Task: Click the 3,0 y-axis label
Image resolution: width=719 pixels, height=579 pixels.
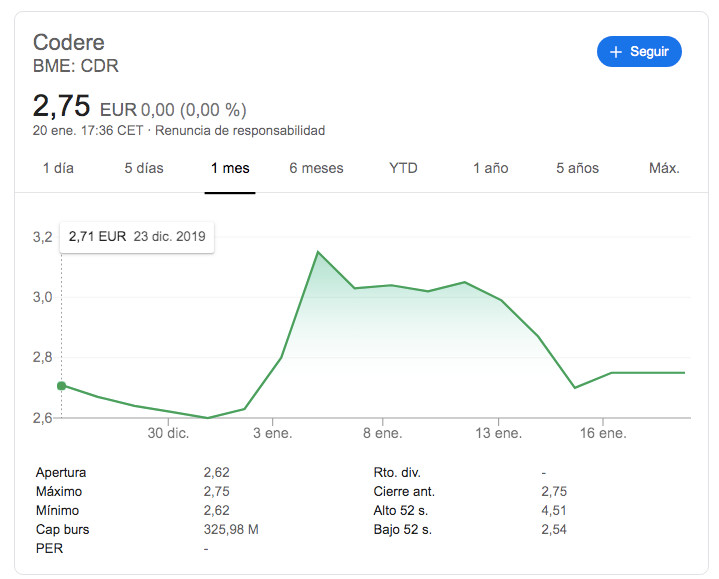Action: 43,297
